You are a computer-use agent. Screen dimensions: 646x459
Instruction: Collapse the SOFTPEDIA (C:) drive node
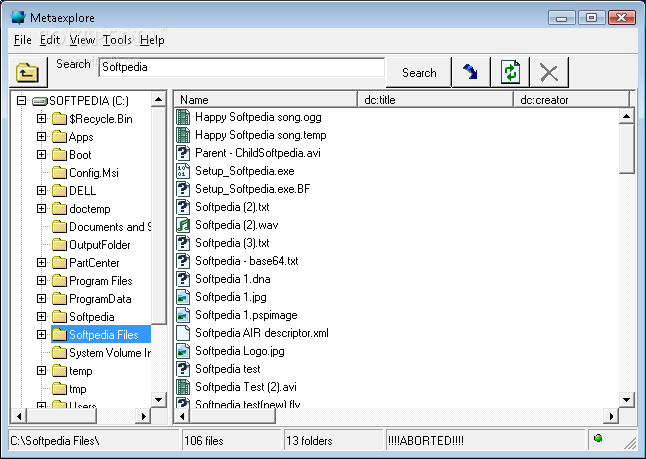click(21, 101)
